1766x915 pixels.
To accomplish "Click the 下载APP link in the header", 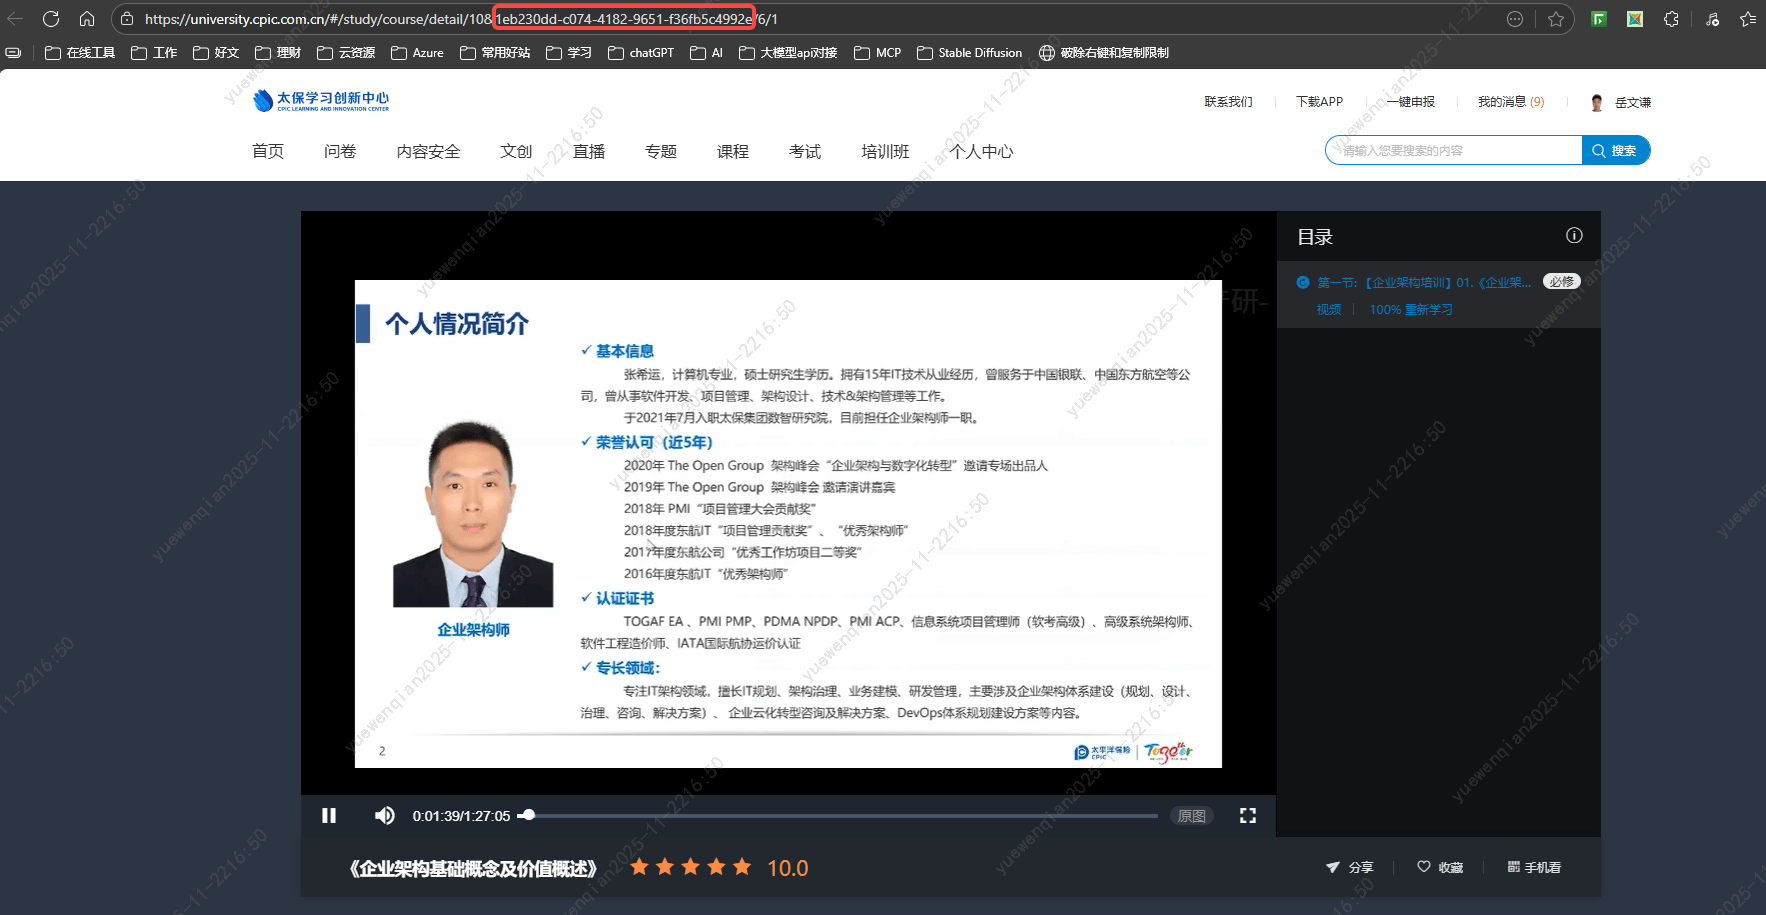I will click(1319, 101).
